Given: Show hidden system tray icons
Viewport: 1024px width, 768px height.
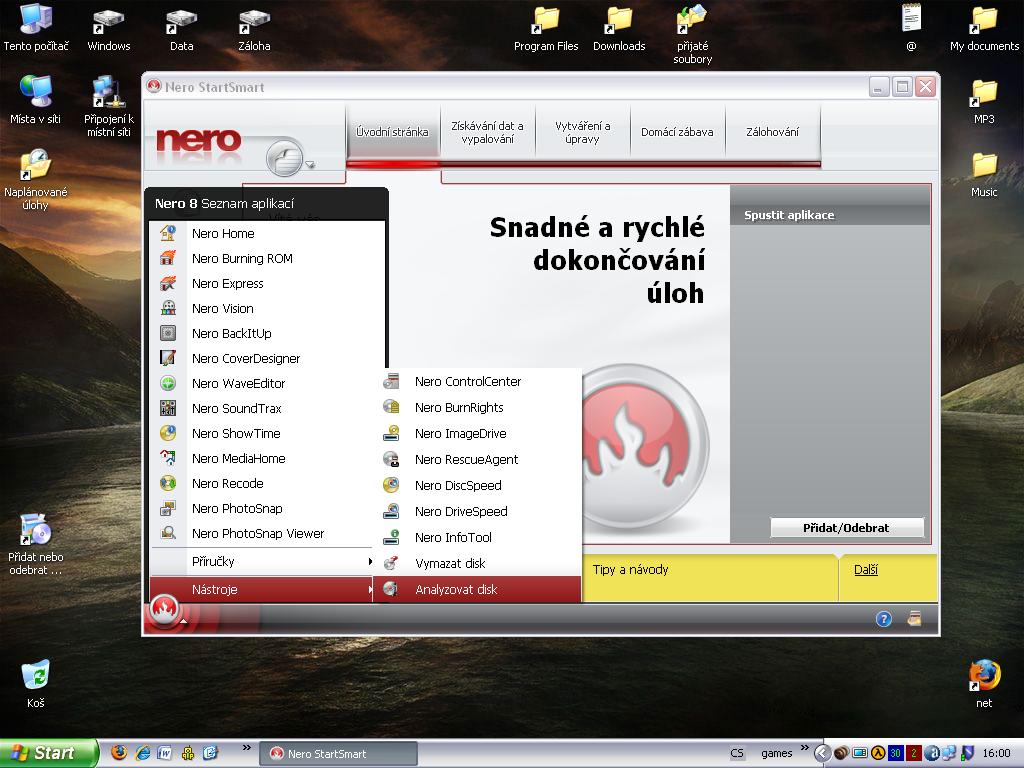Looking at the screenshot, I should pos(822,754).
